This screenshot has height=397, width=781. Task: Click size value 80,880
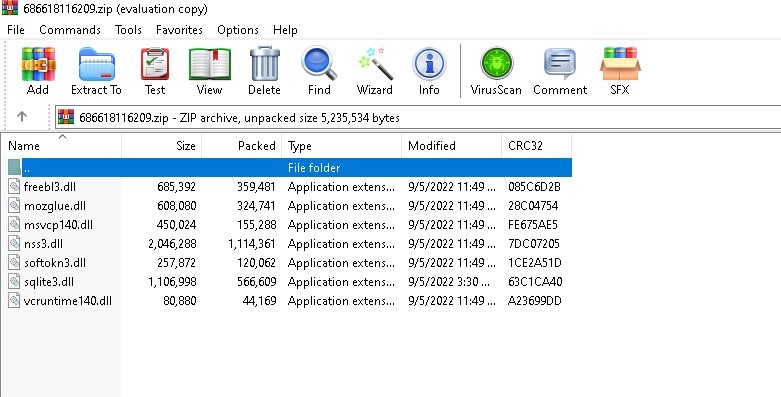click(x=180, y=300)
